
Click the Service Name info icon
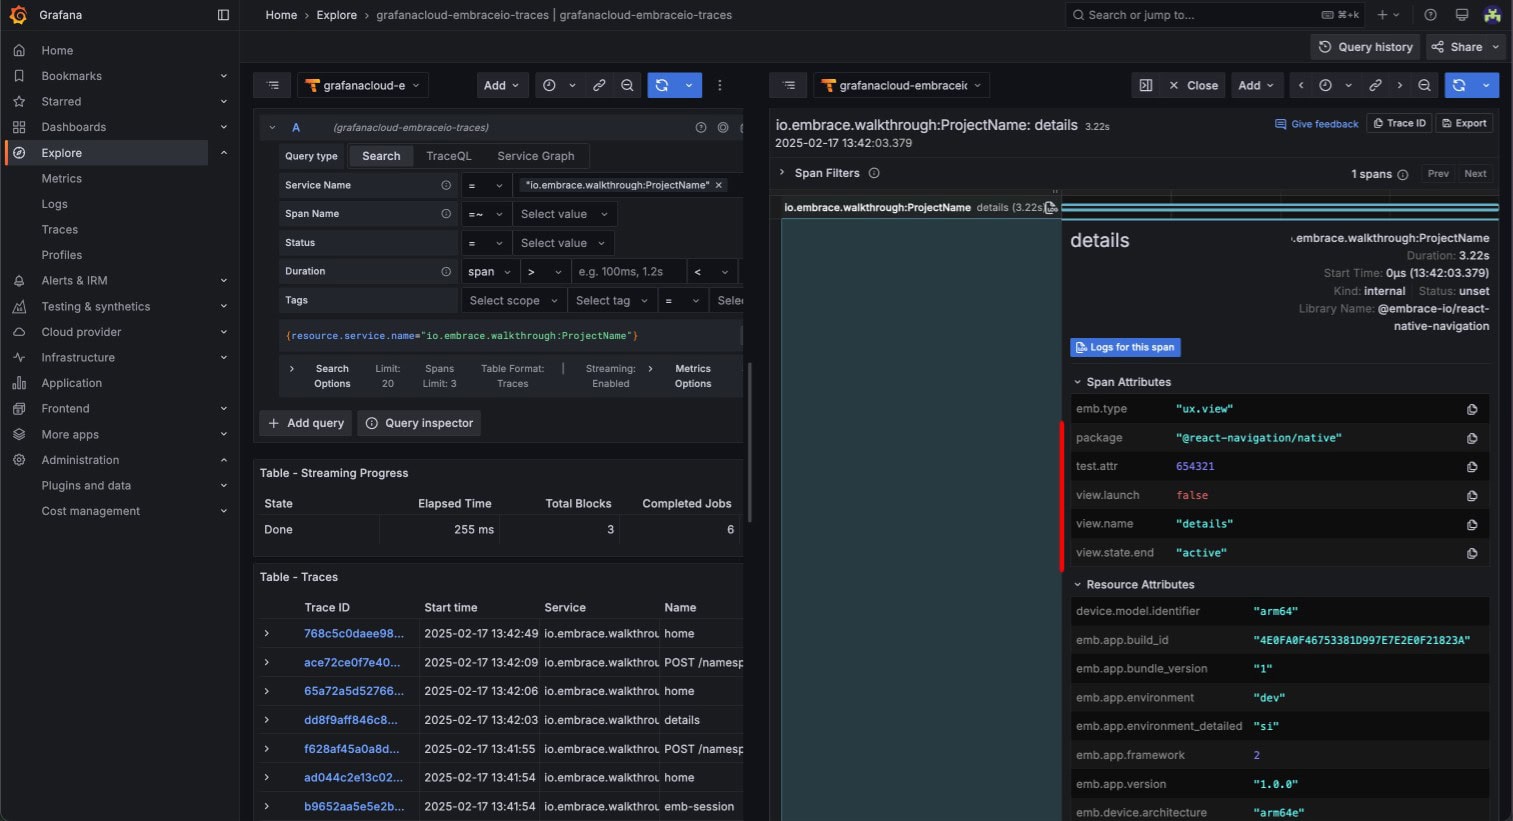coord(446,185)
